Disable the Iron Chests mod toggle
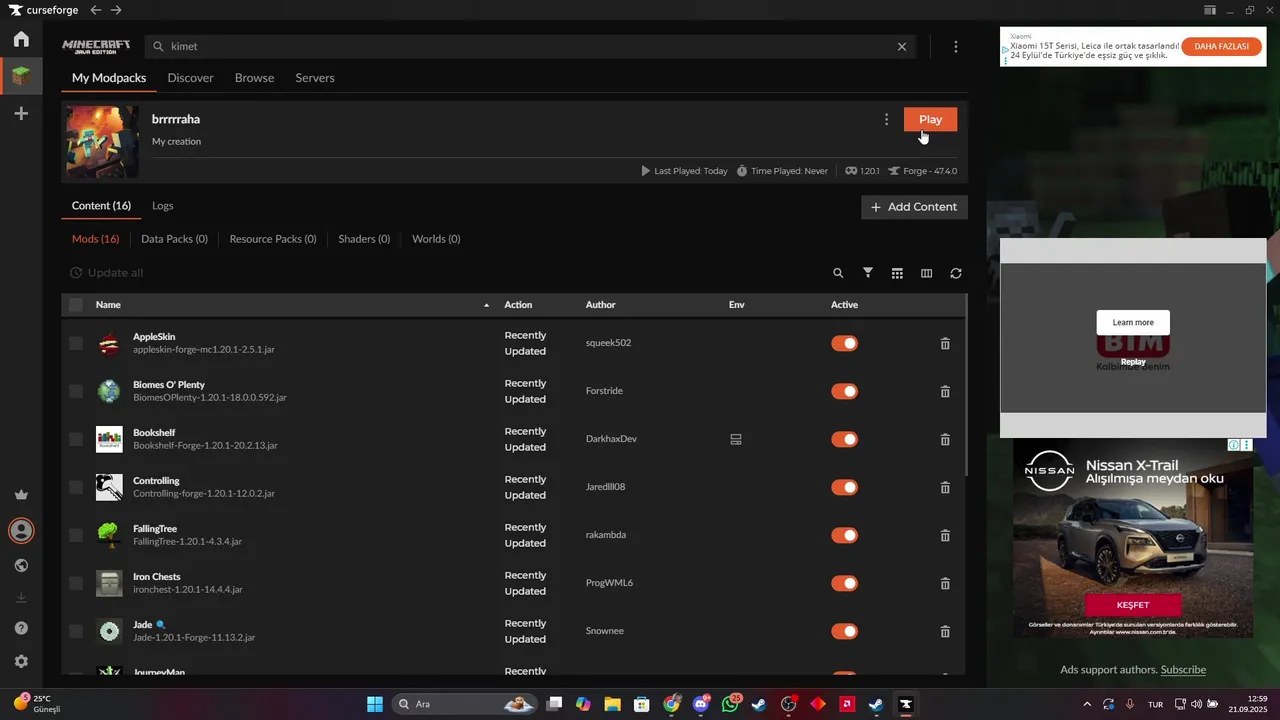The height and width of the screenshot is (720, 1280). coord(845,583)
